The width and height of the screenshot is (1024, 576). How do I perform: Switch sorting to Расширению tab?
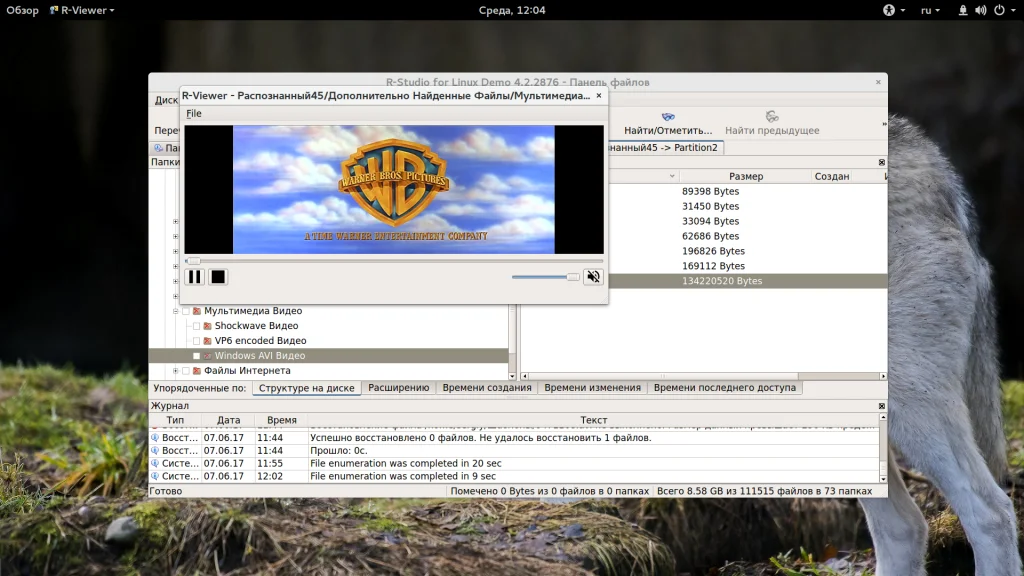pos(398,388)
